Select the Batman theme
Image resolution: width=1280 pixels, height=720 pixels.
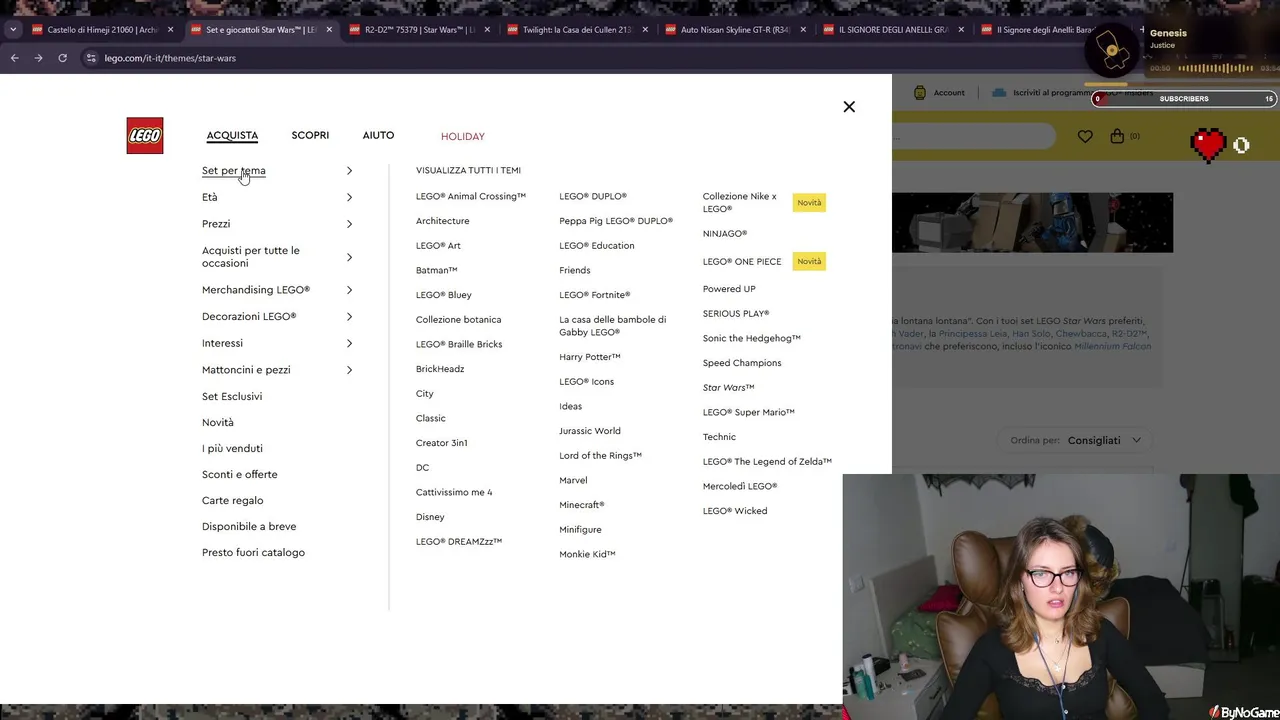coord(436,270)
